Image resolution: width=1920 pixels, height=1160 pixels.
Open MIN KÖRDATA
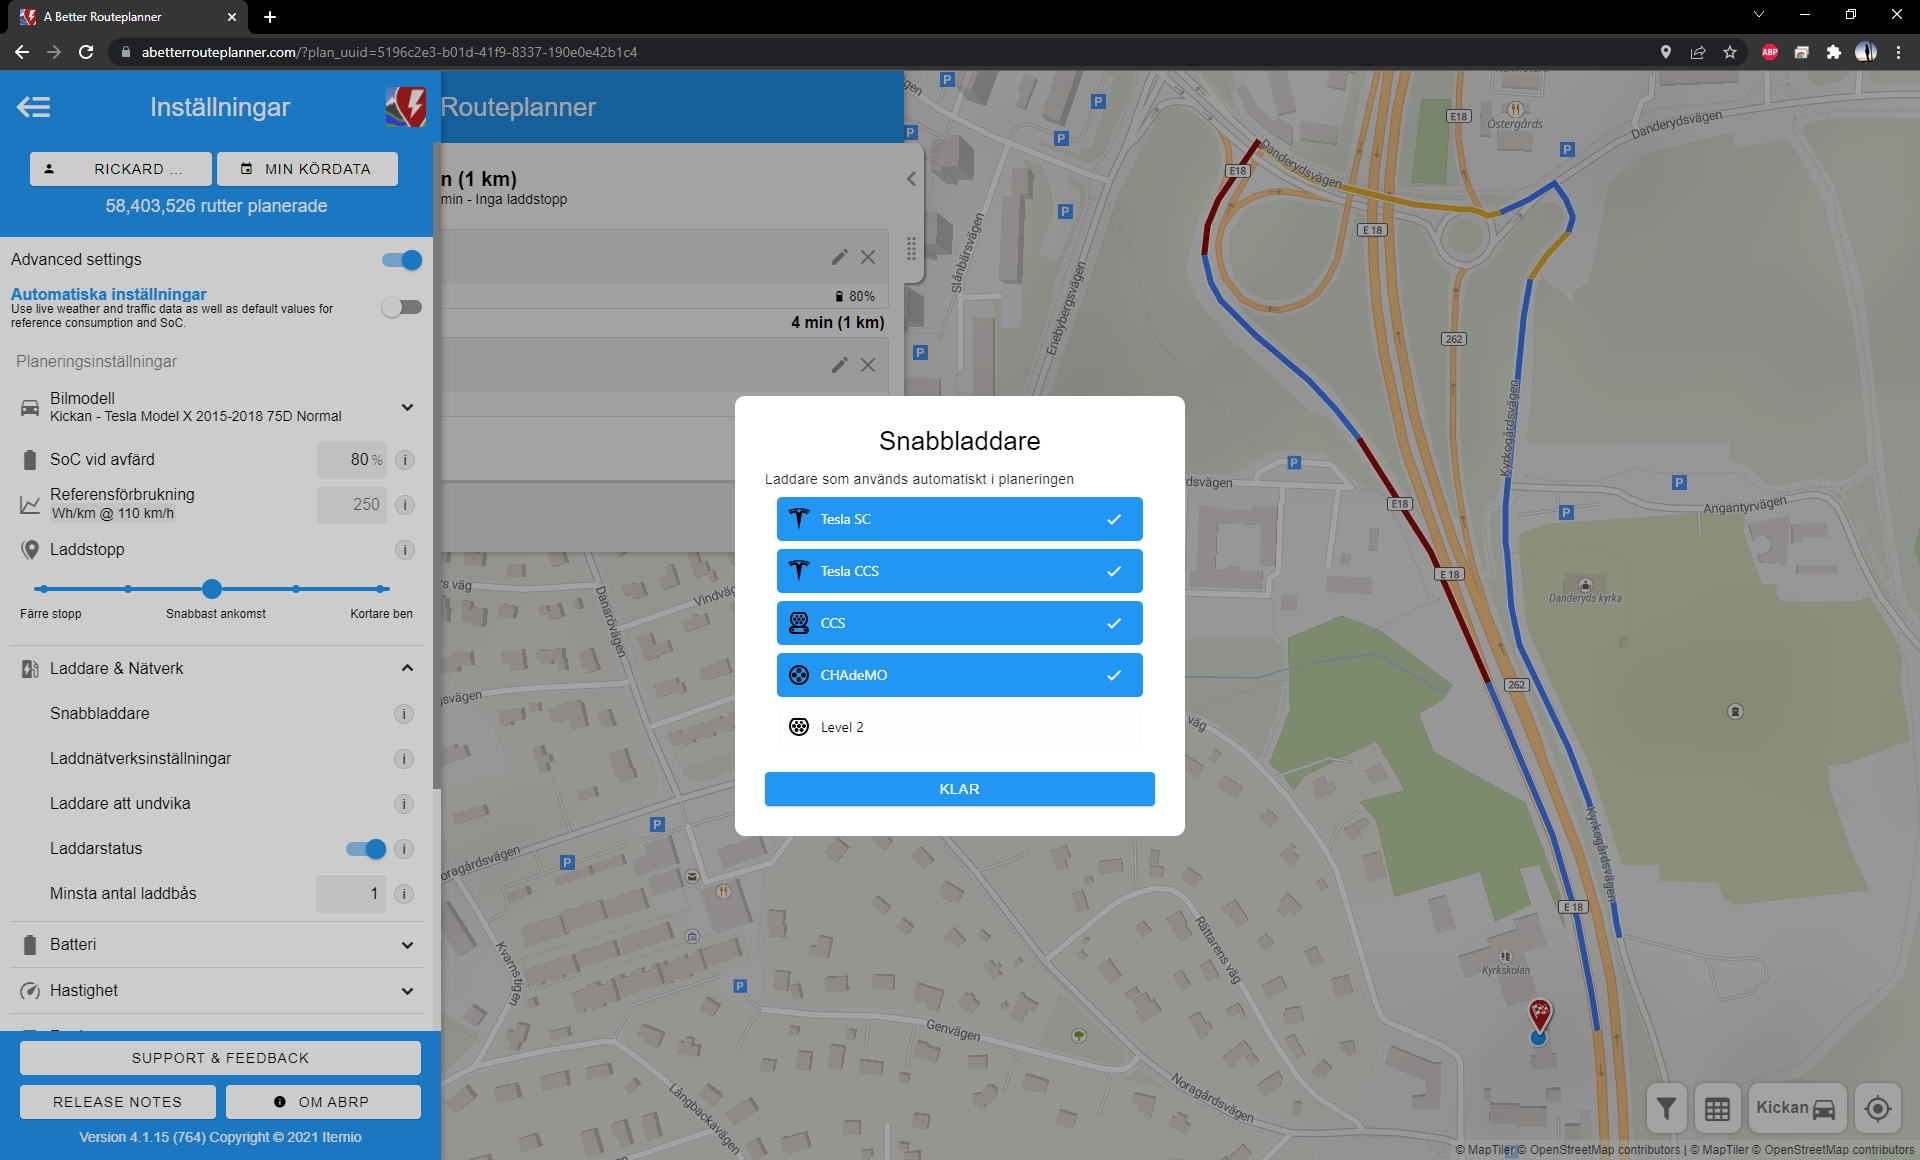coord(307,169)
